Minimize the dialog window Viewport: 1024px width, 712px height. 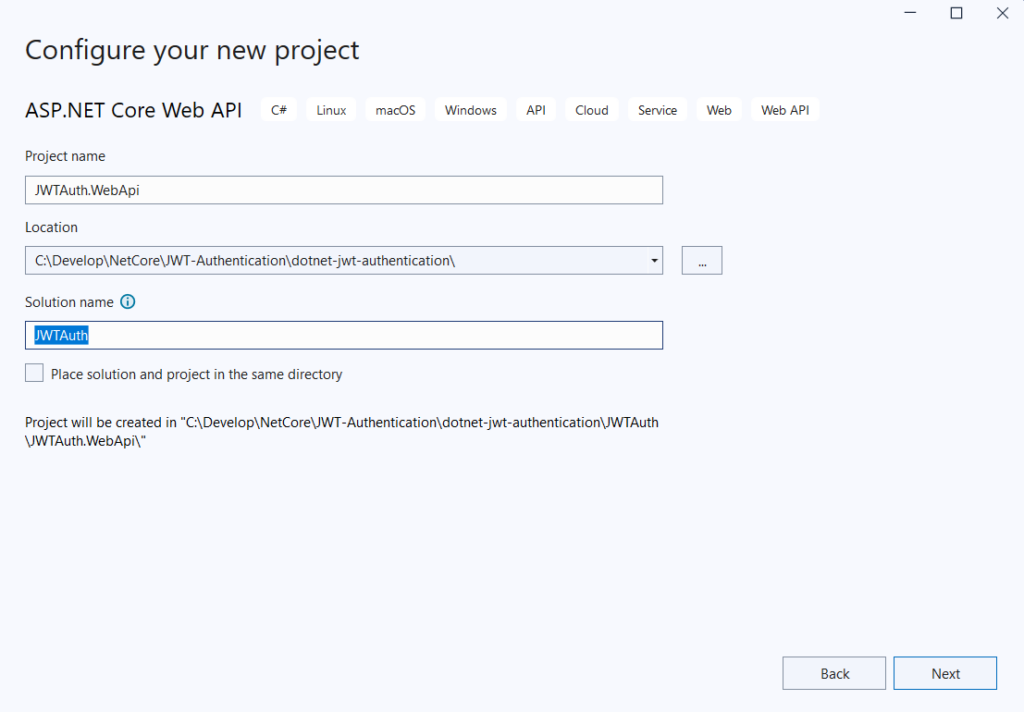coord(910,13)
